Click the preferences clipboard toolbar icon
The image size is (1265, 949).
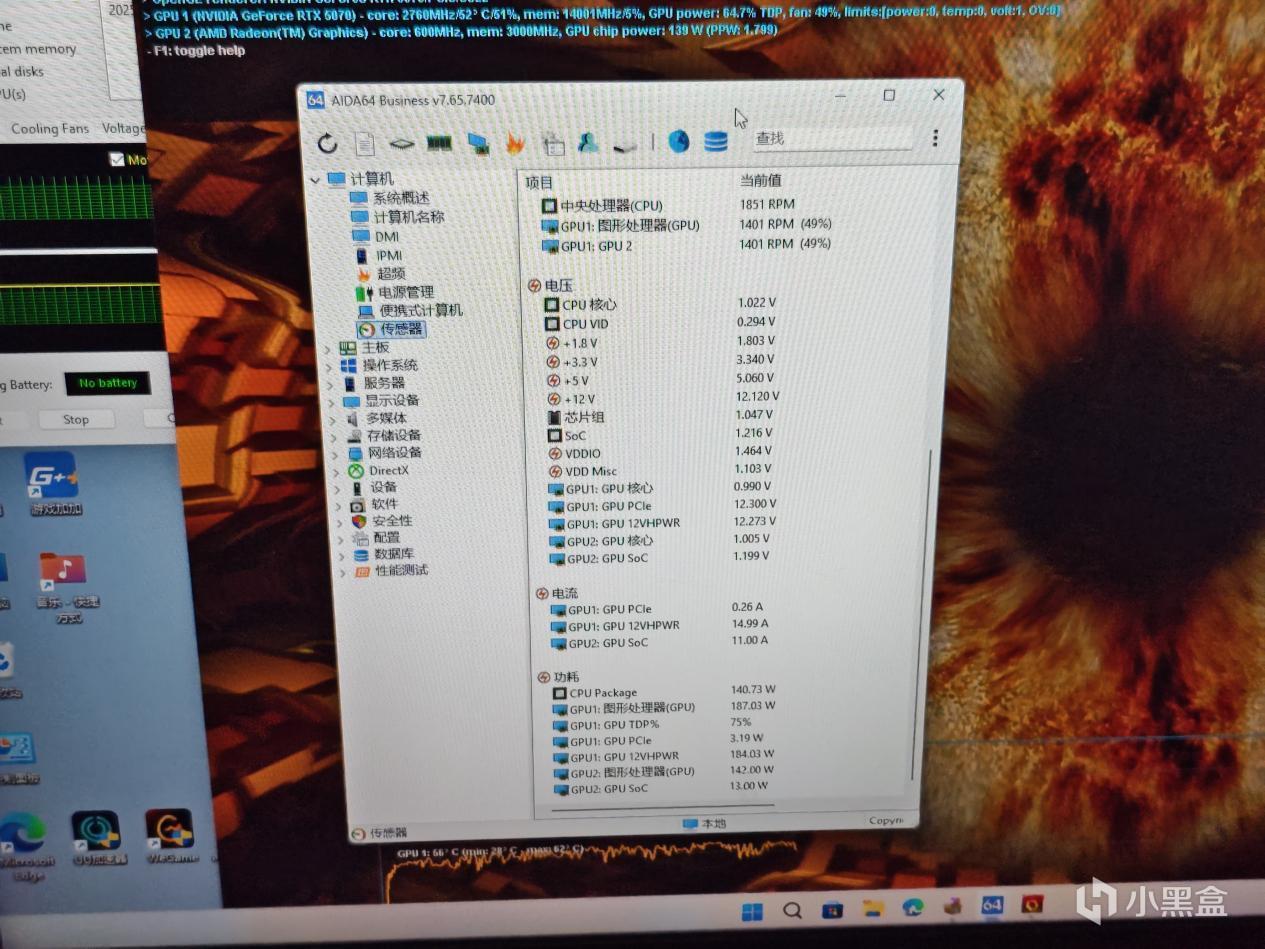[x=553, y=143]
